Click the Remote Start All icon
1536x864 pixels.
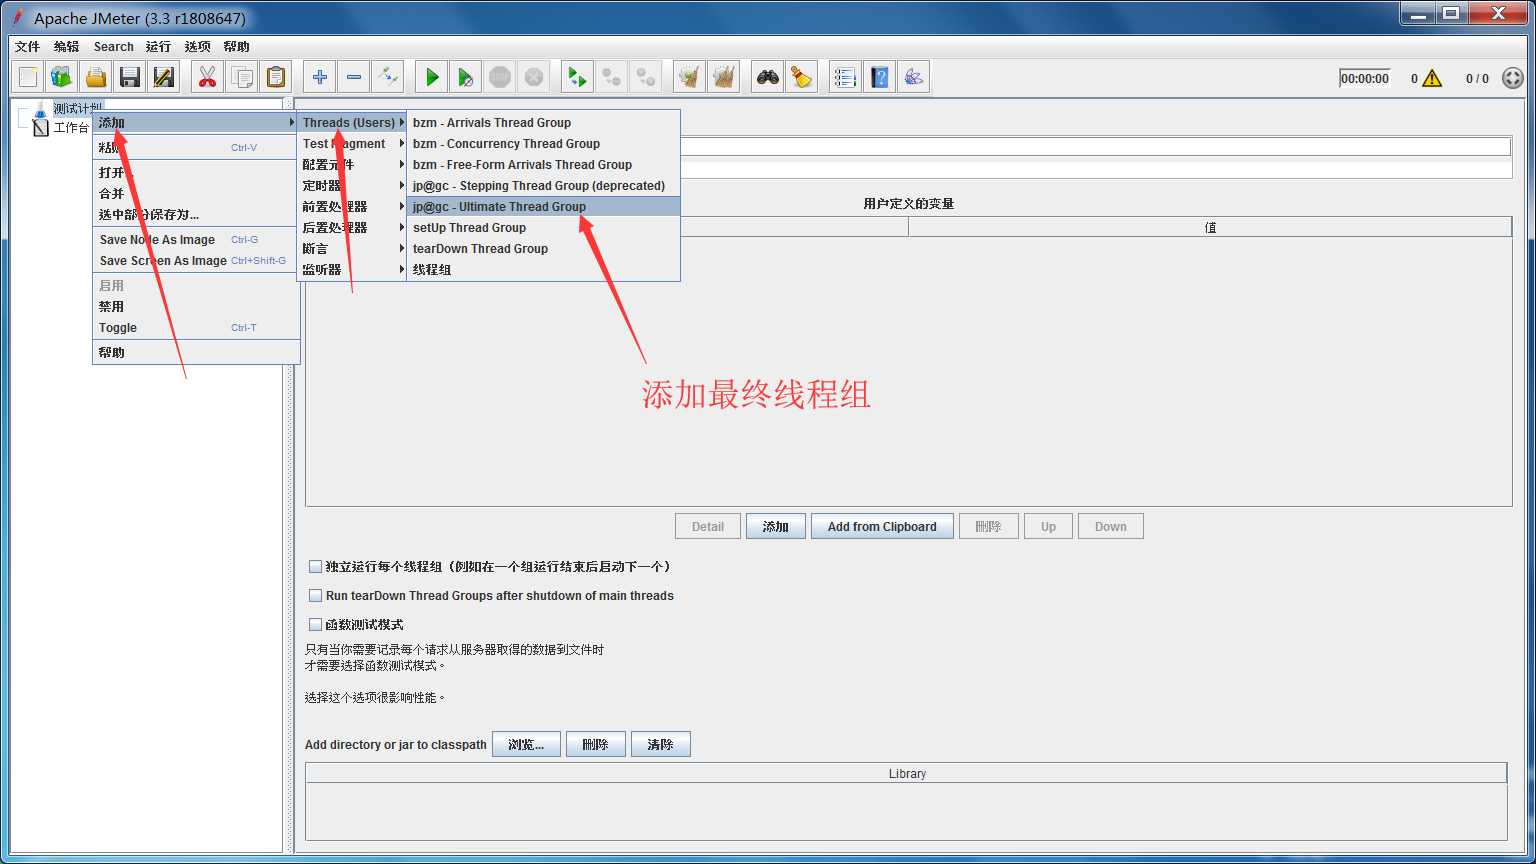pyautogui.click(x=577, y=77)
